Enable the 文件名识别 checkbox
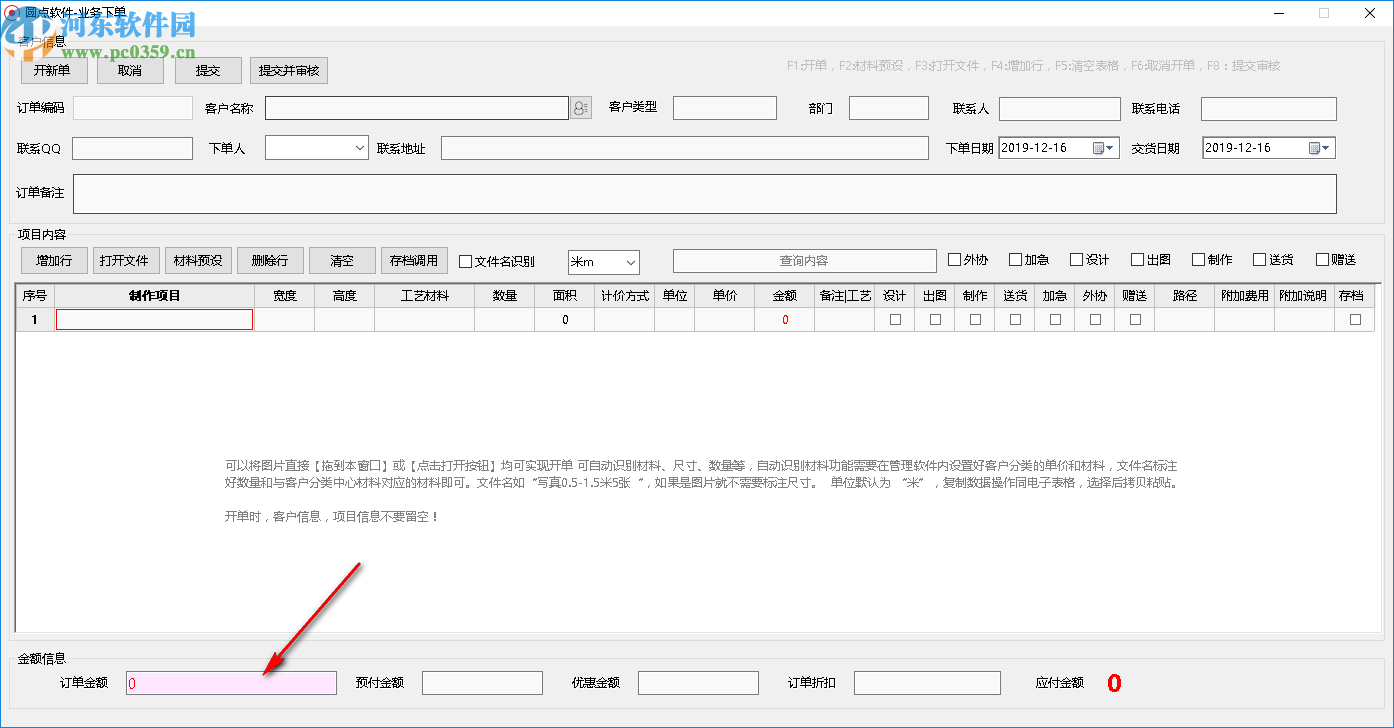Viewport: 1394px width, 728px height. [x=465, y=260]
